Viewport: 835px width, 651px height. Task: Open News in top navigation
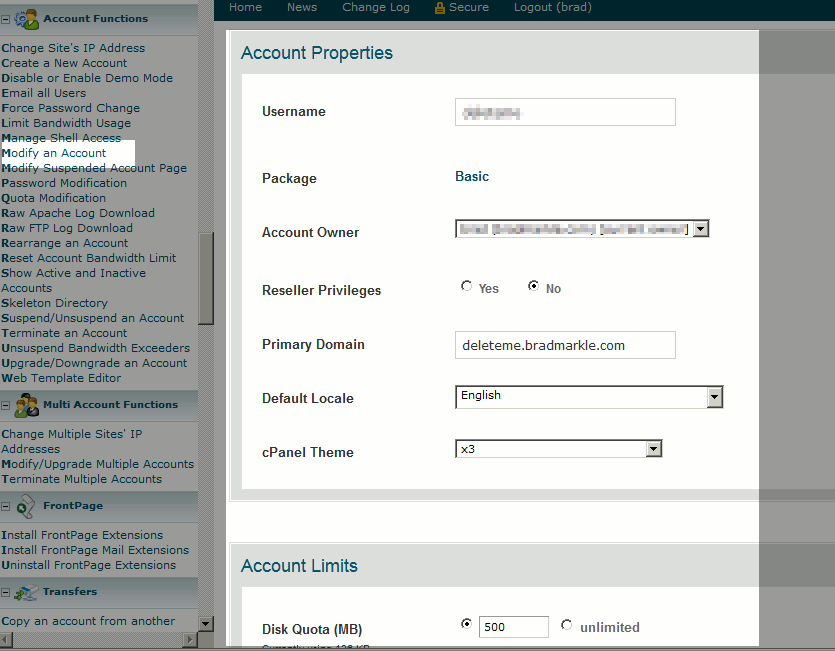pyautogui.click(x=302, y=7)
